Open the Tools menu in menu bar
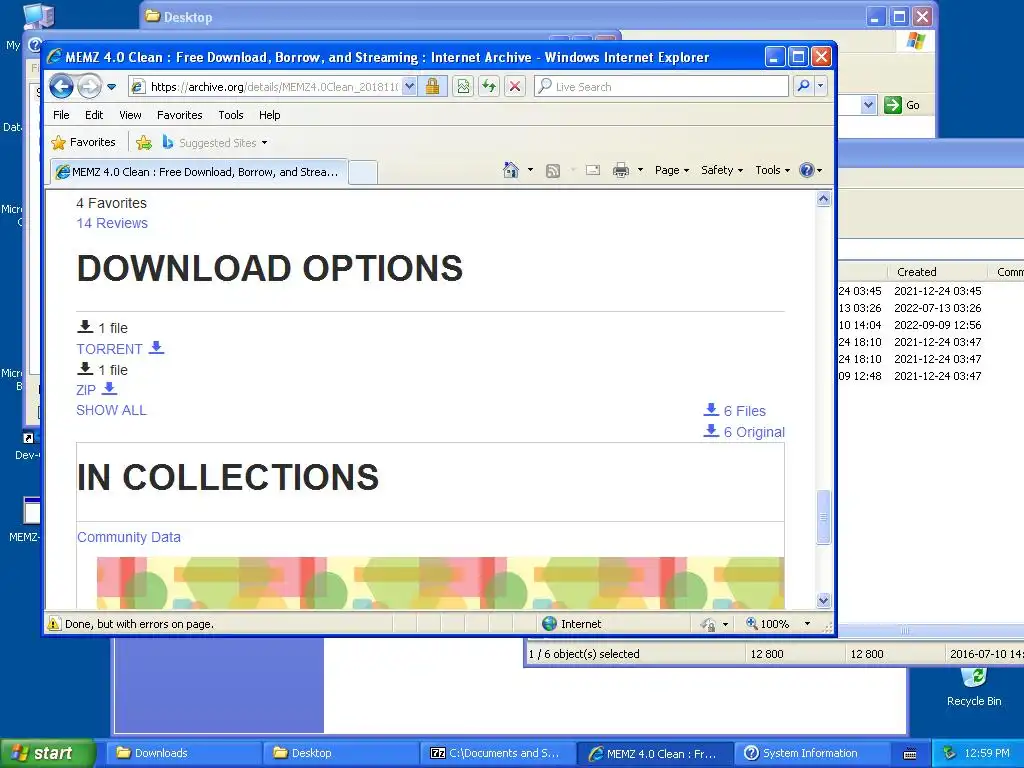Screen dimensions: 1024x768 pyautogui.click(x=231, y=115)
